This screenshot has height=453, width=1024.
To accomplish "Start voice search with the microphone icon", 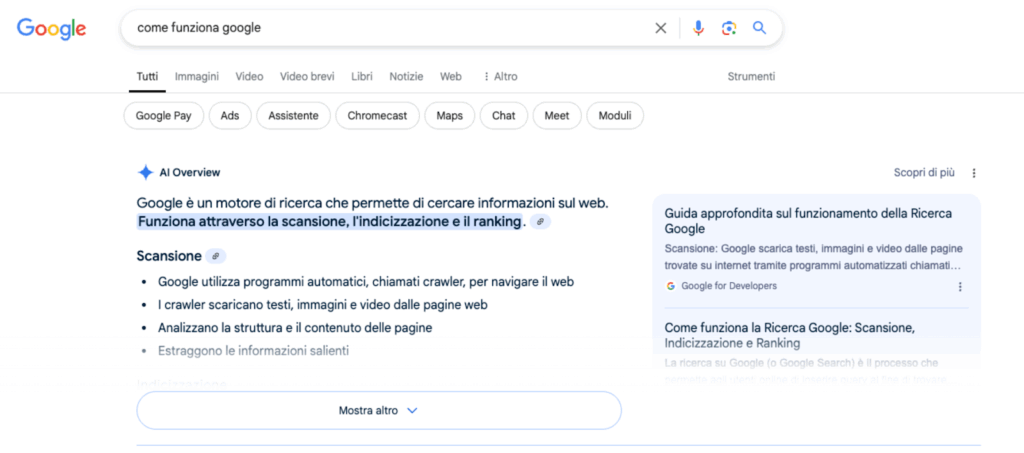I will [x=698, y=28].
